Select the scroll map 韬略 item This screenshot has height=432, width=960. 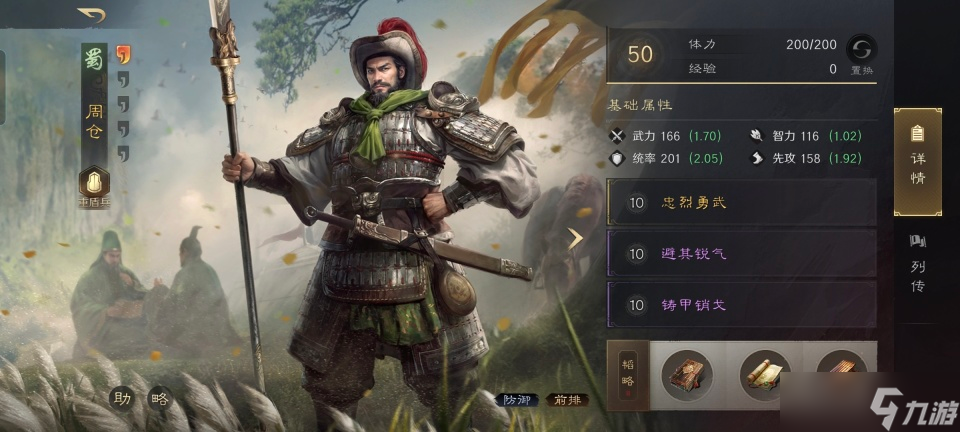(x=764, y=376)
